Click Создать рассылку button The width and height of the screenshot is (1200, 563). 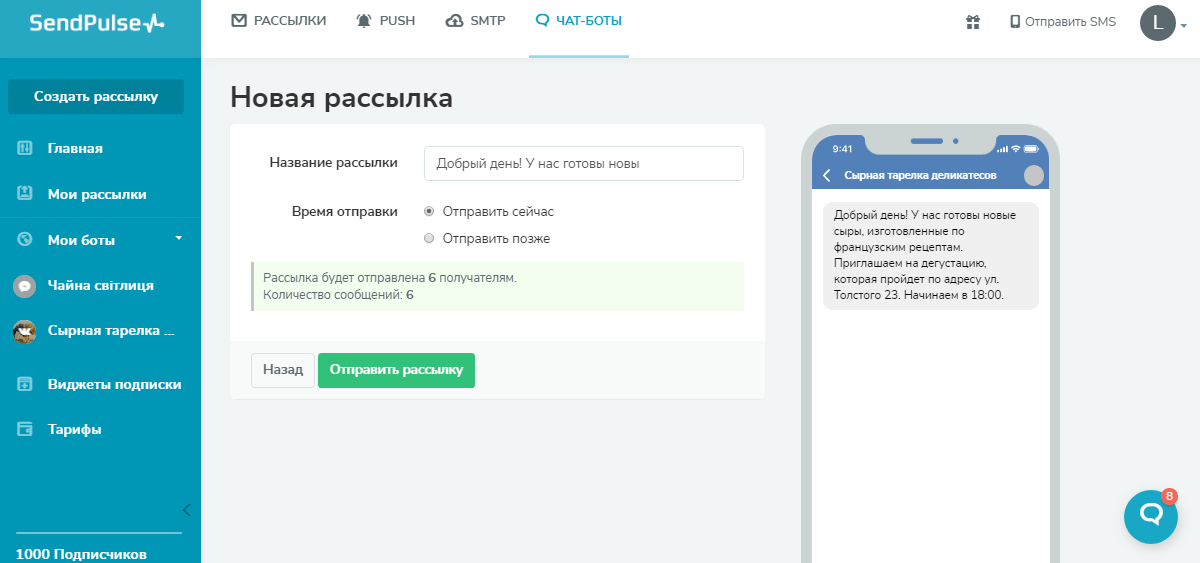point(96,97)
